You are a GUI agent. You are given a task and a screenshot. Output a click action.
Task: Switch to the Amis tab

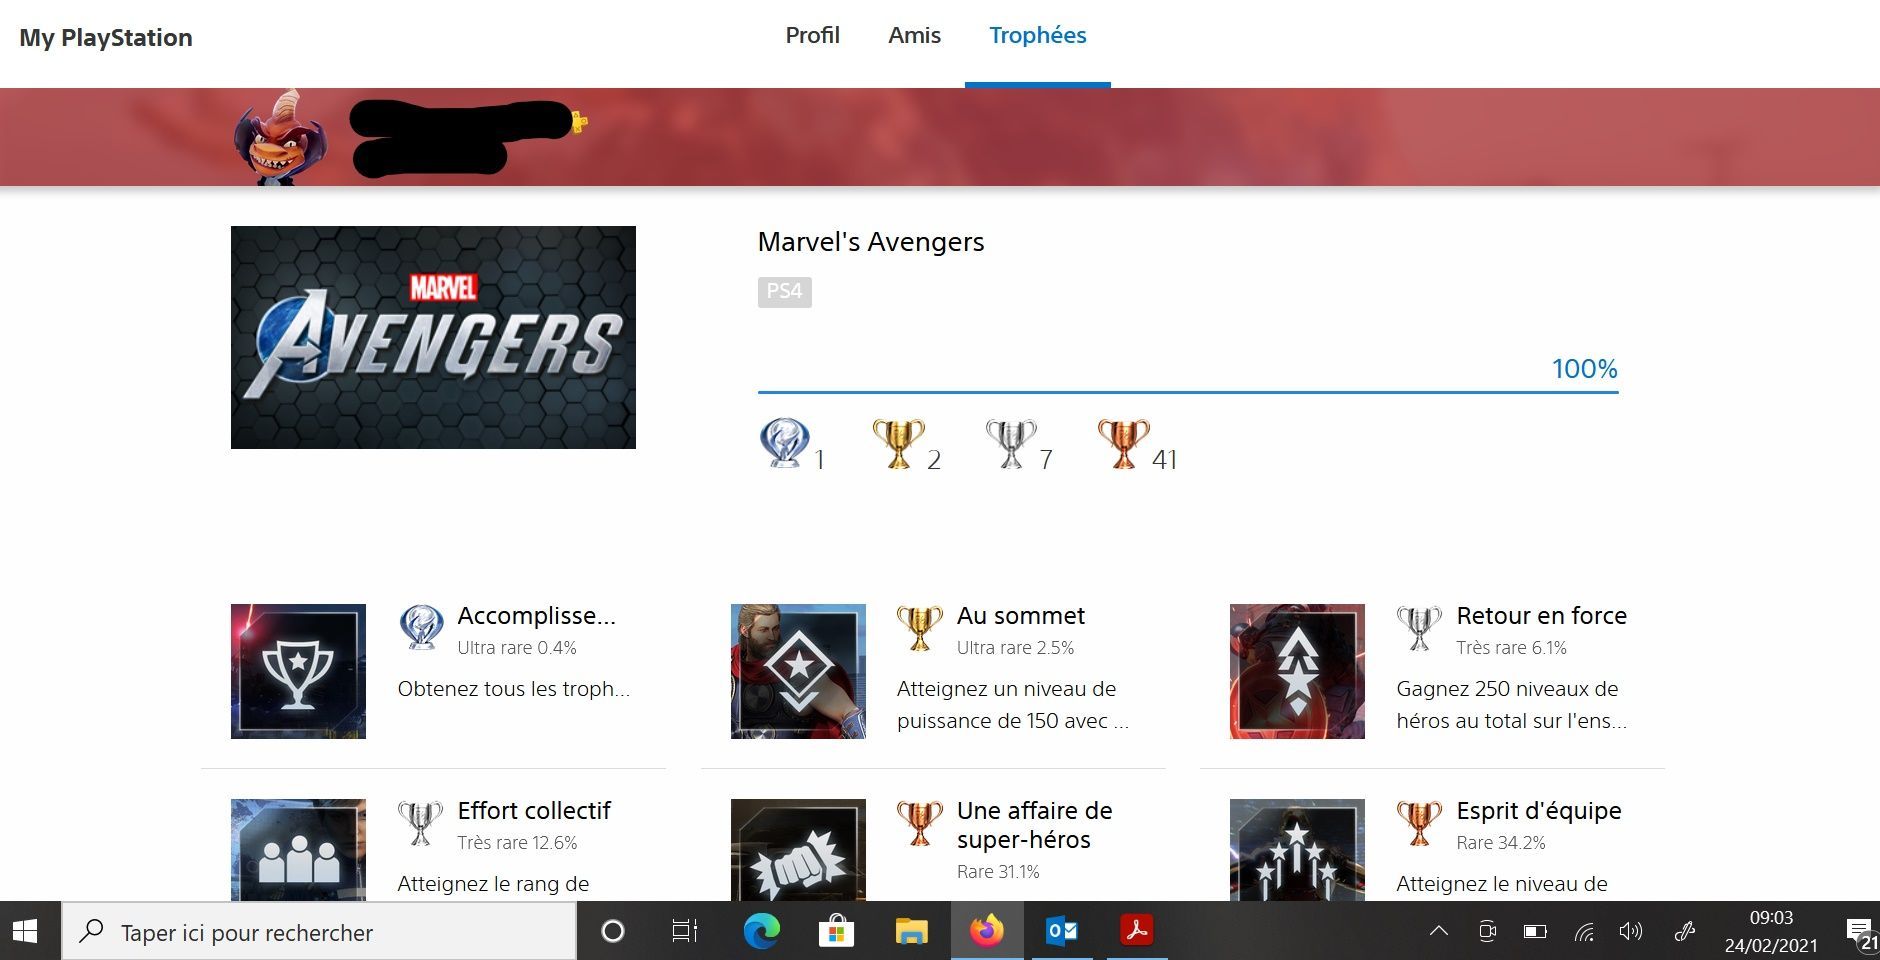(914, 36)
